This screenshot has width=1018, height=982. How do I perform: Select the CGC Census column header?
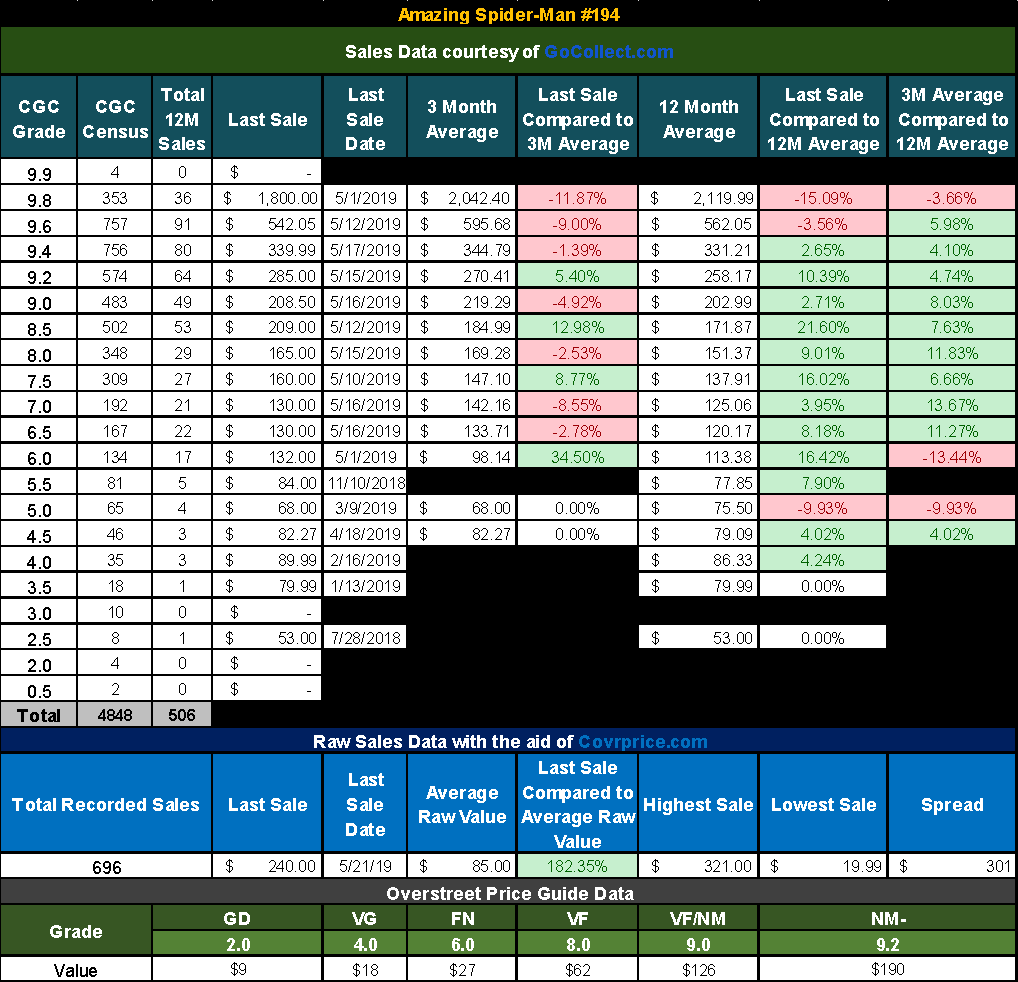tap(115, 118)
